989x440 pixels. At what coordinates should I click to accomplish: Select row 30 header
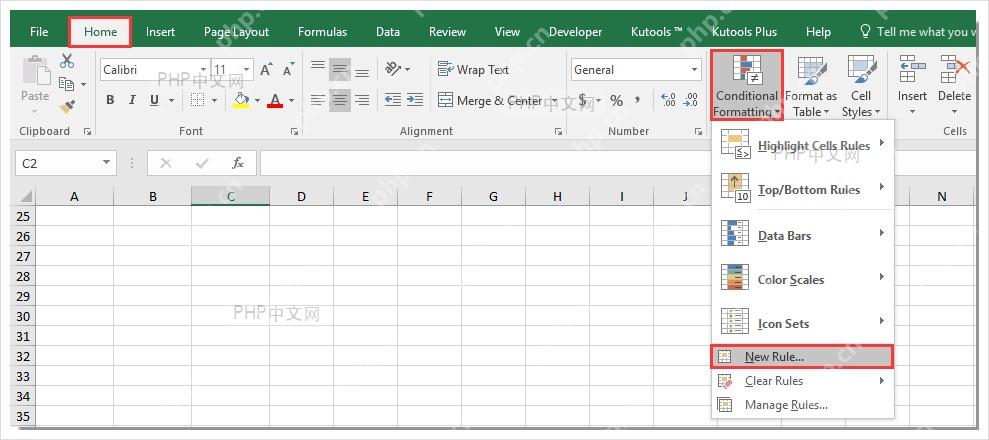(x=23, y=316)
